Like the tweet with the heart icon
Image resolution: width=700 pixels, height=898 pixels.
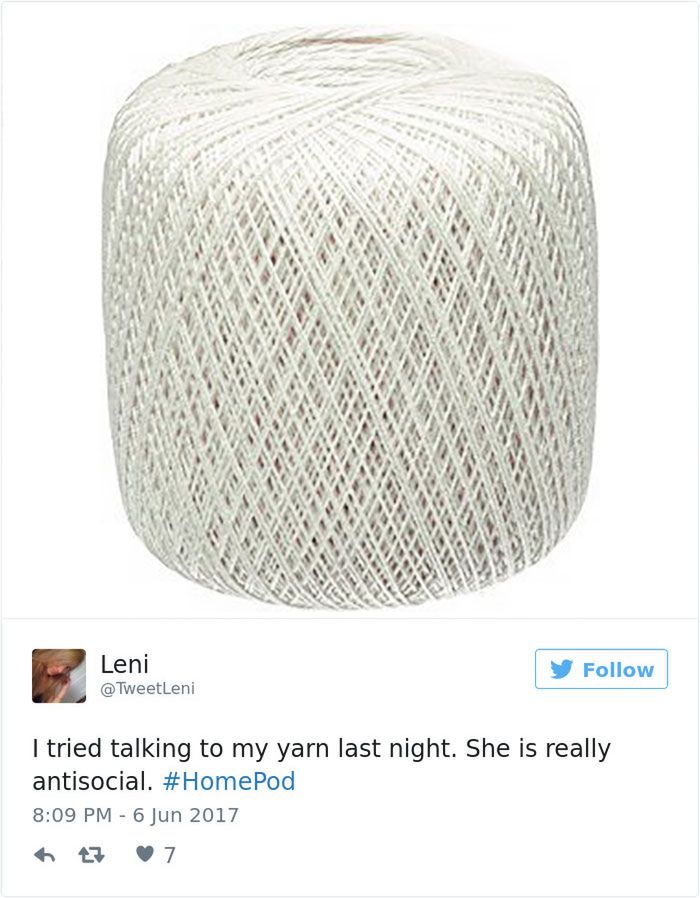coord(145,854)
